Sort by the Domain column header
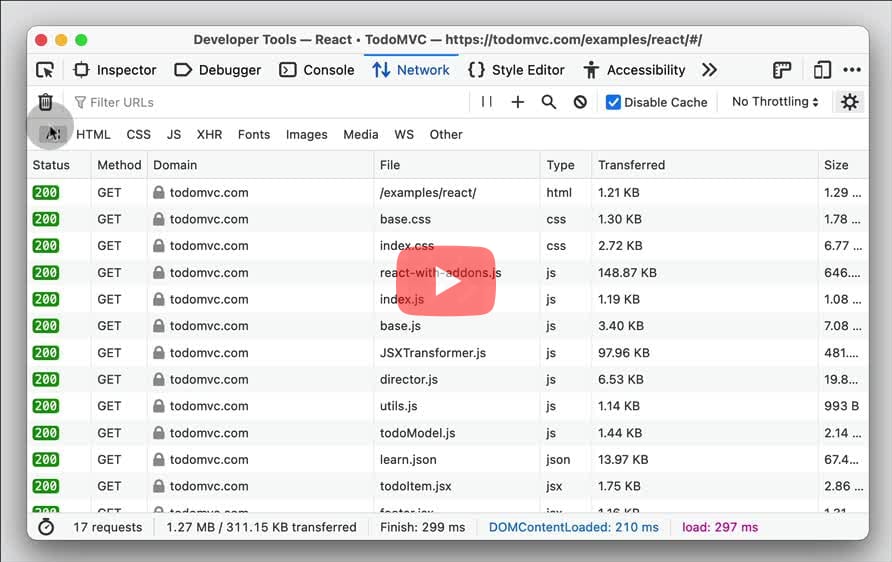This screenshot has width=892, height=562. pyautogui.click(x=260, y=165)
